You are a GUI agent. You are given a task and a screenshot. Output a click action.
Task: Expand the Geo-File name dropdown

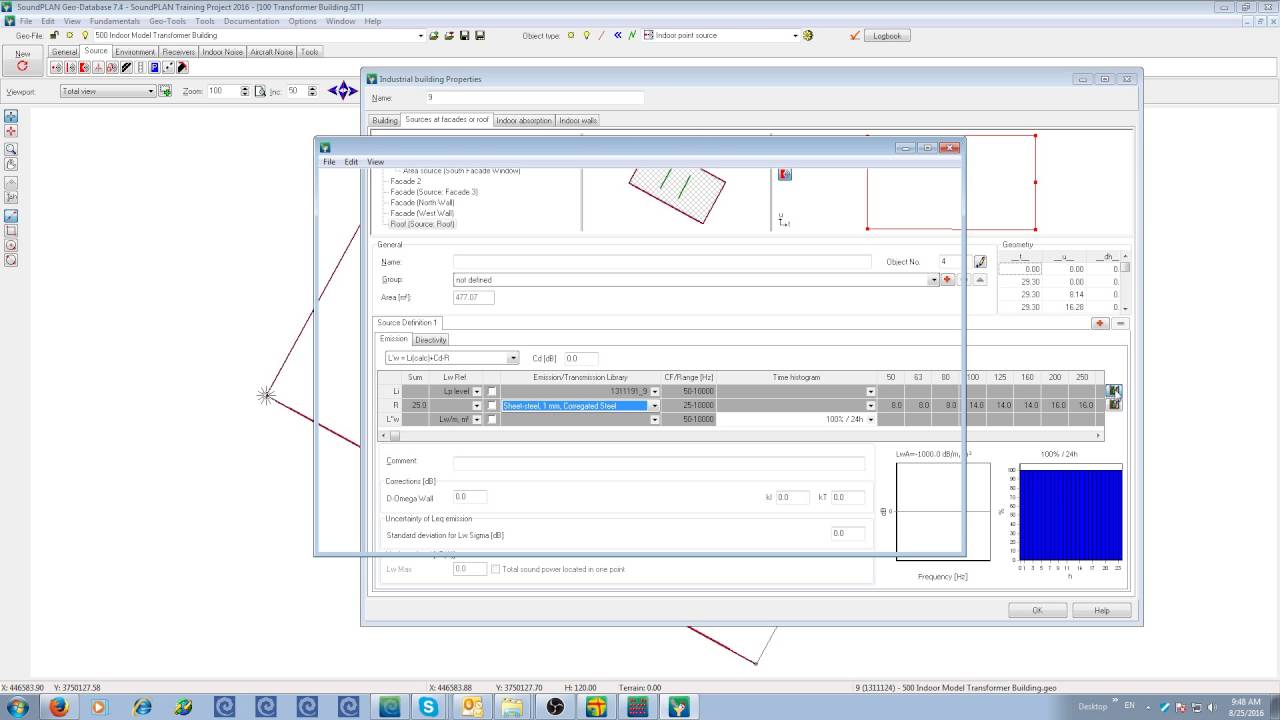click(x=421, y=36)
